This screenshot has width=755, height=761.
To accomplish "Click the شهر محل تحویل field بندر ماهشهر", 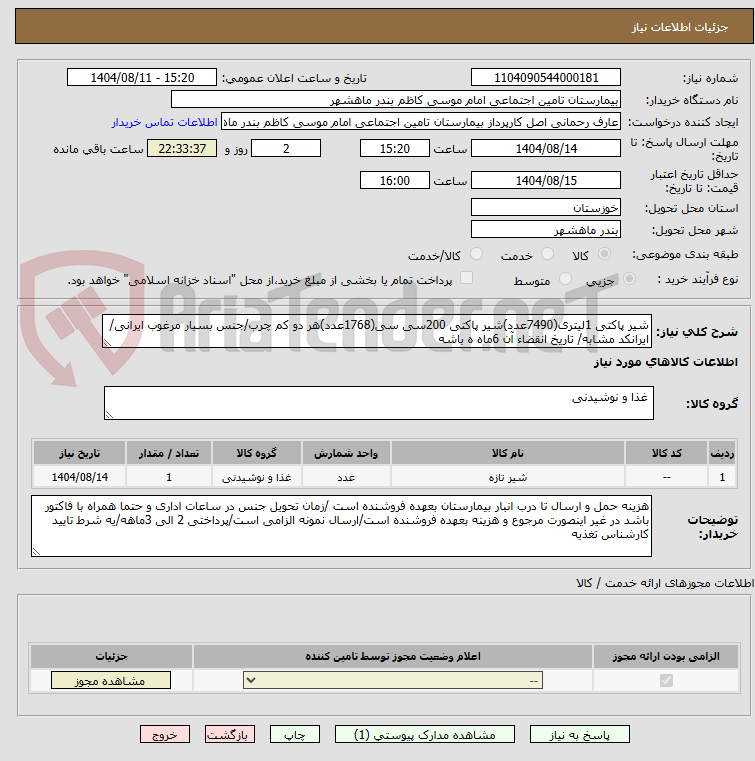I will point(545,230).
